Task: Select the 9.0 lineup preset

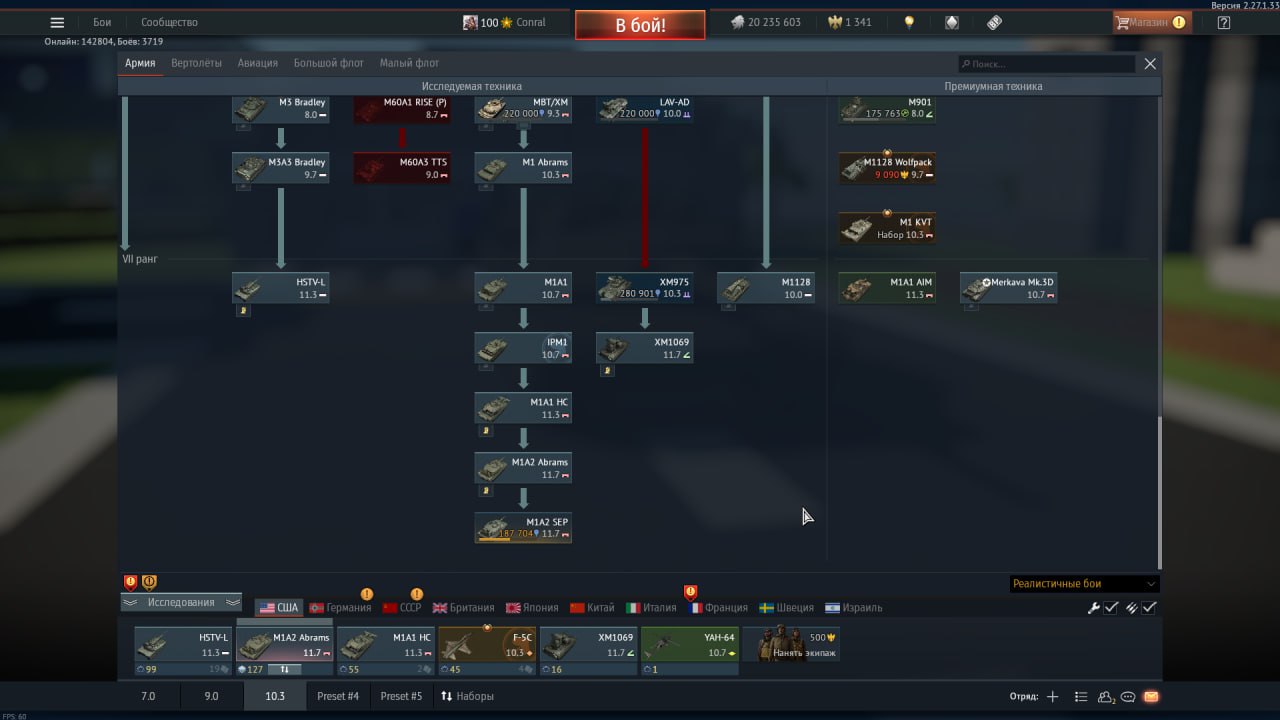Action: (211, 696)
